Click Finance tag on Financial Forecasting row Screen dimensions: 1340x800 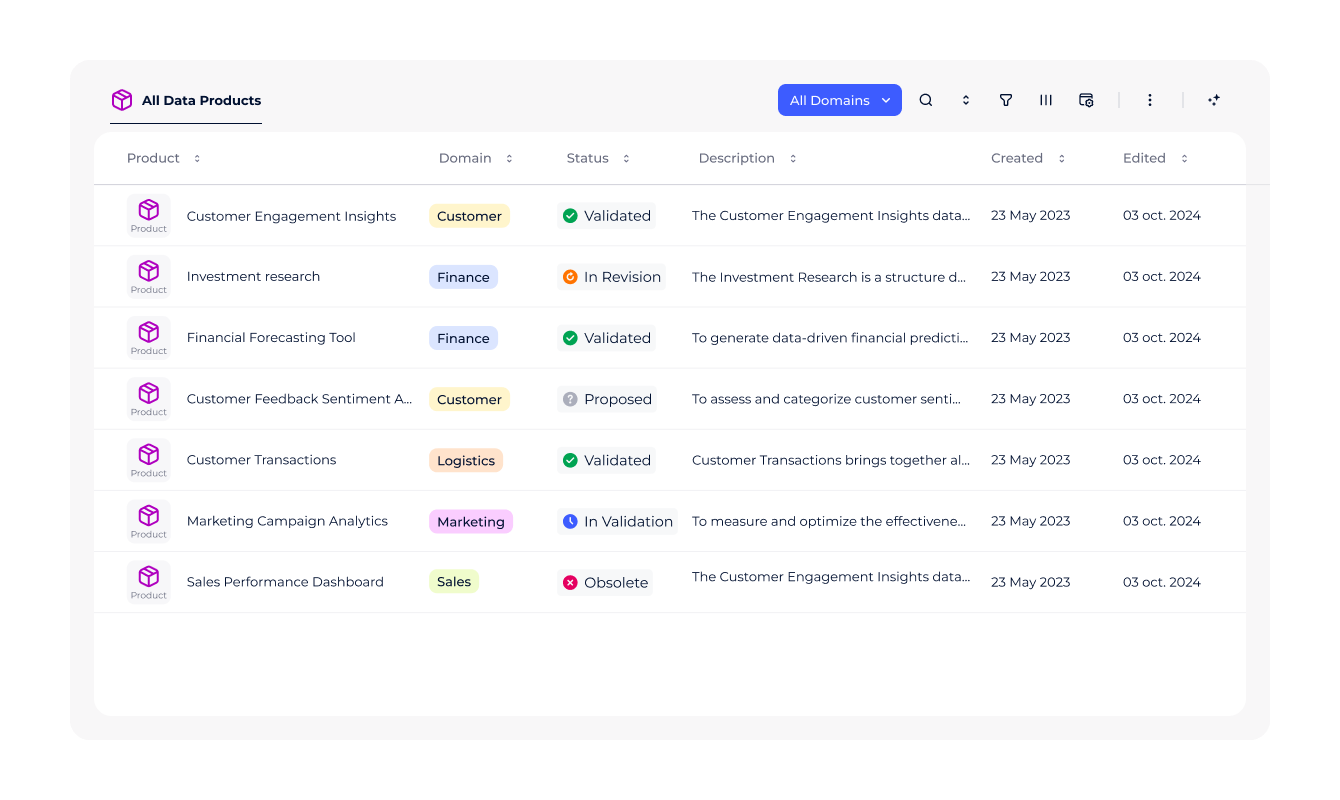click(x=463, y=338)
